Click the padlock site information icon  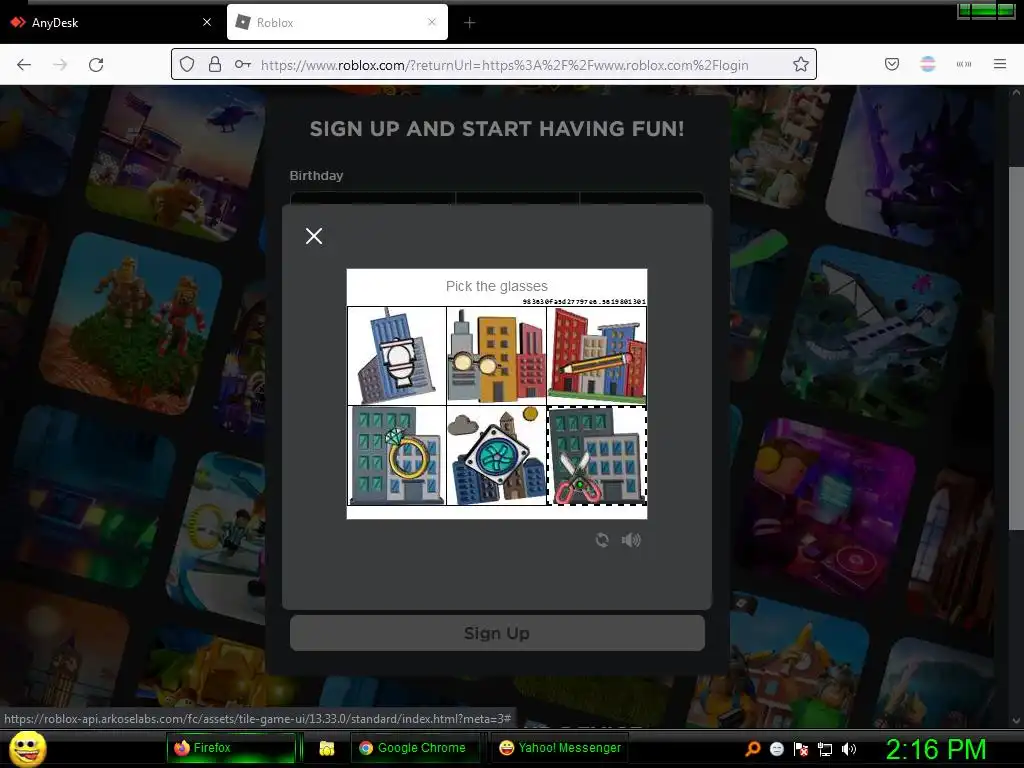coord(215,64)
